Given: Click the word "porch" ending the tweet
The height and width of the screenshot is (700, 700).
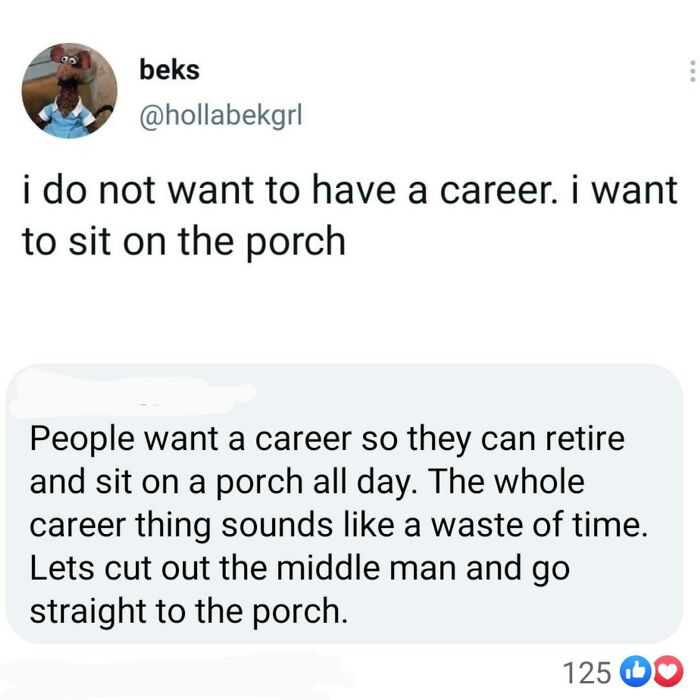Looking at the screenshot, I should tap(296, 243).
